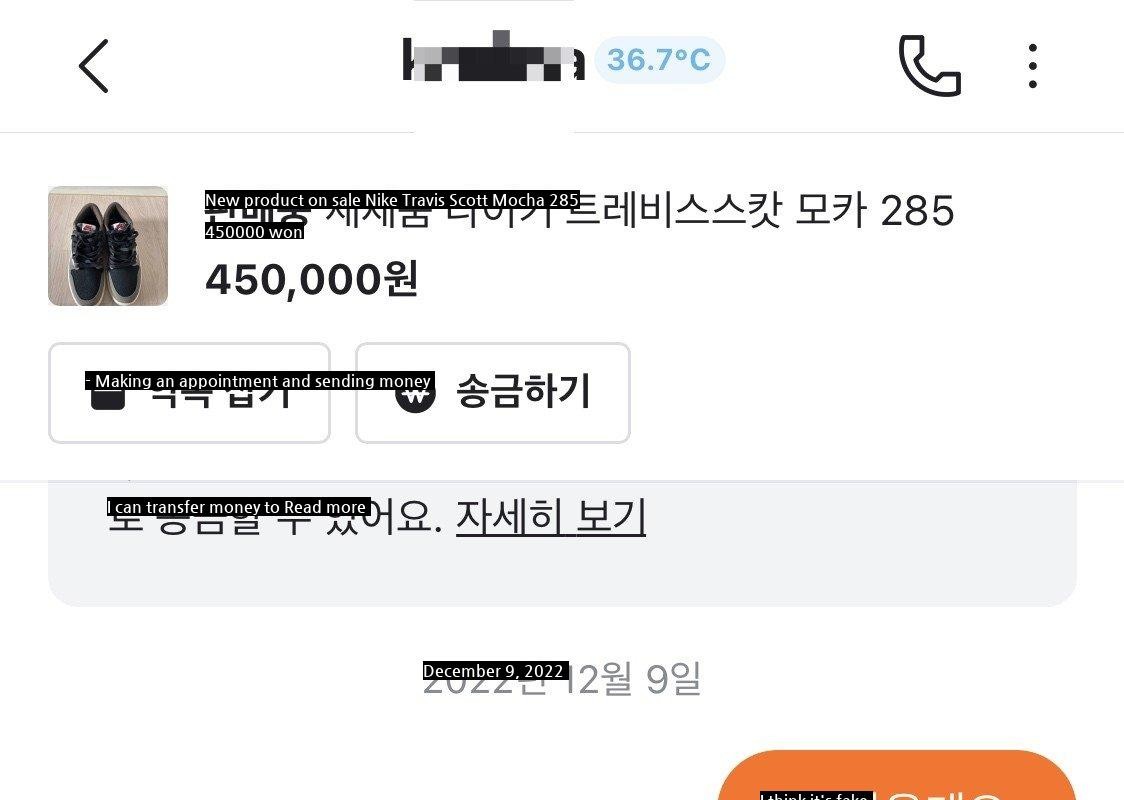The image size is (1124, 800).
Task: Click the 송금하기 send money button
Action: pos(492,393)
